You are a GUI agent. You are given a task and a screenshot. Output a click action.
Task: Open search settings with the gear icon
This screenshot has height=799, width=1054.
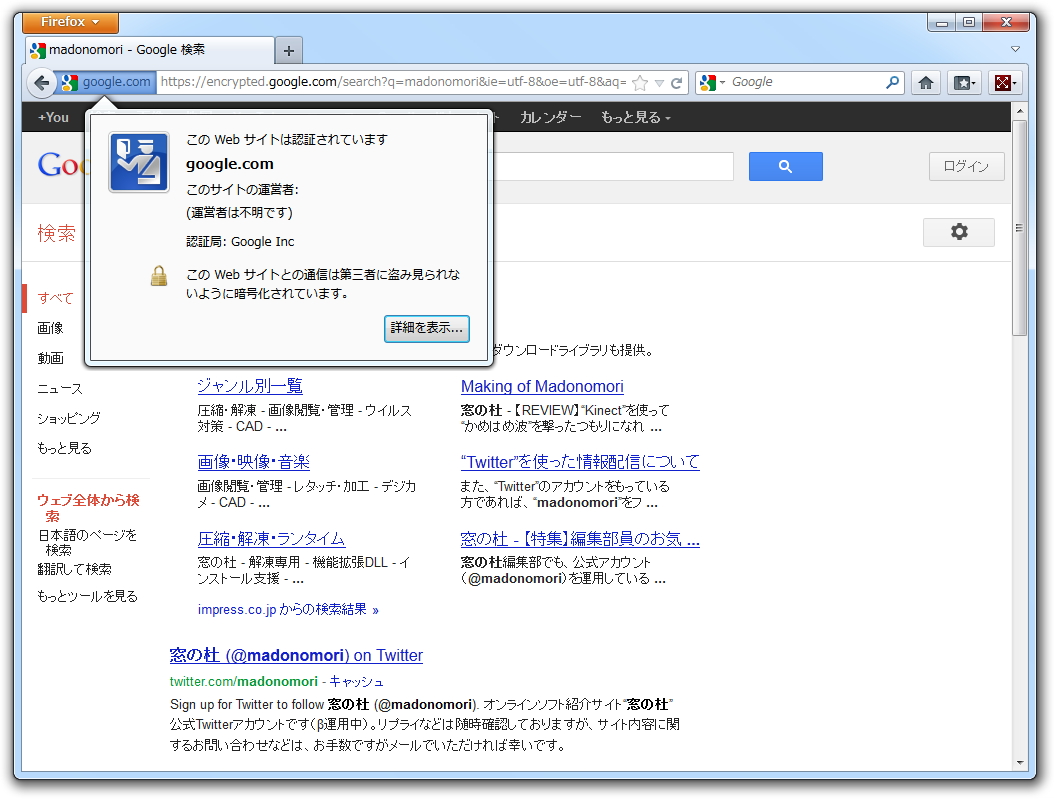pos(958,232)
